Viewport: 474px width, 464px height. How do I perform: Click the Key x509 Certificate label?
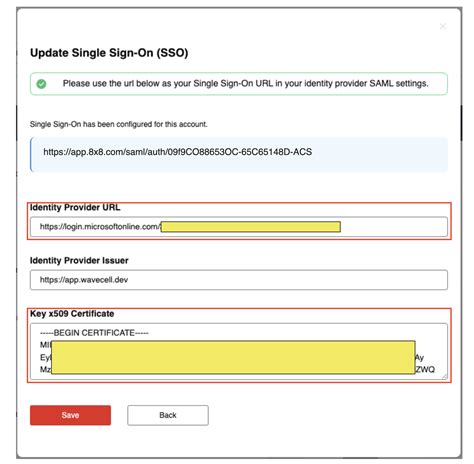[x=72, y=314]
